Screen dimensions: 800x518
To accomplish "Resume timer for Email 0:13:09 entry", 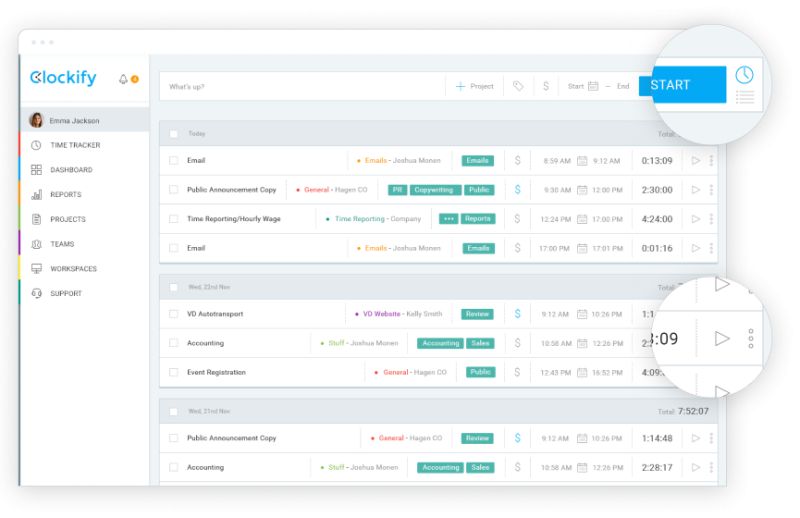I will 695,160.
